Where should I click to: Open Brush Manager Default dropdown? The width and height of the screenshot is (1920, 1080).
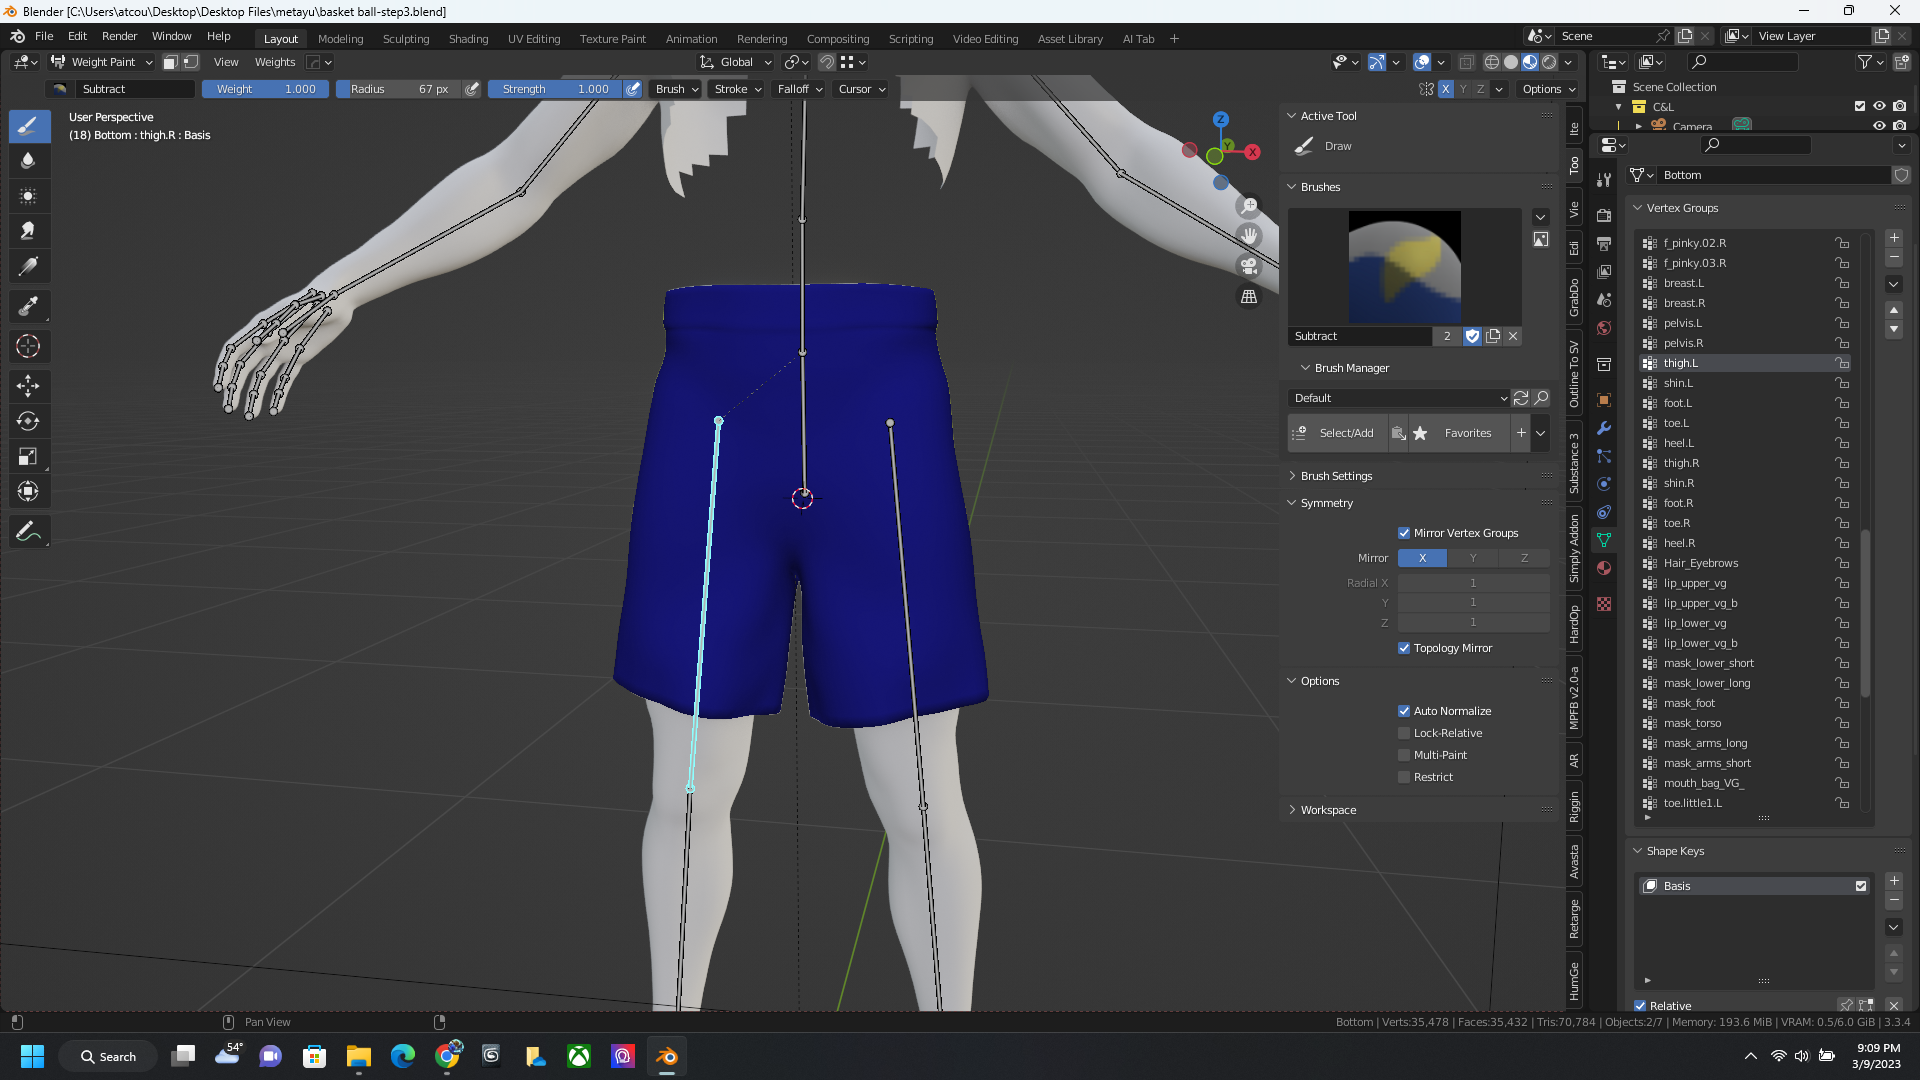(x=1398, y=398)
